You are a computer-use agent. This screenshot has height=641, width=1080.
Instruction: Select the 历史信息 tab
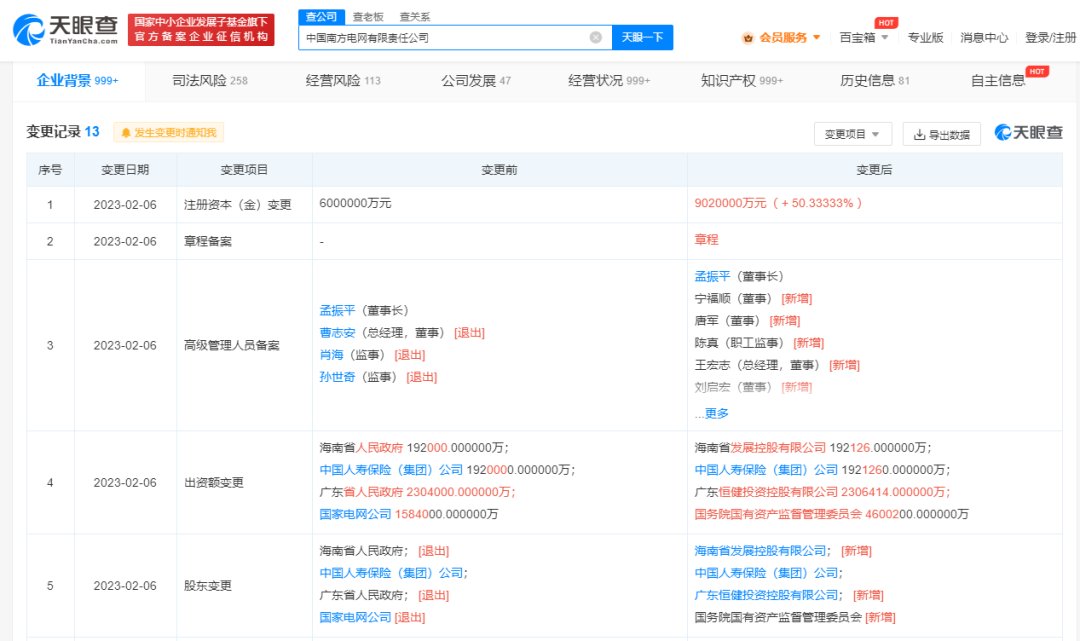click(x=875, y=81)
